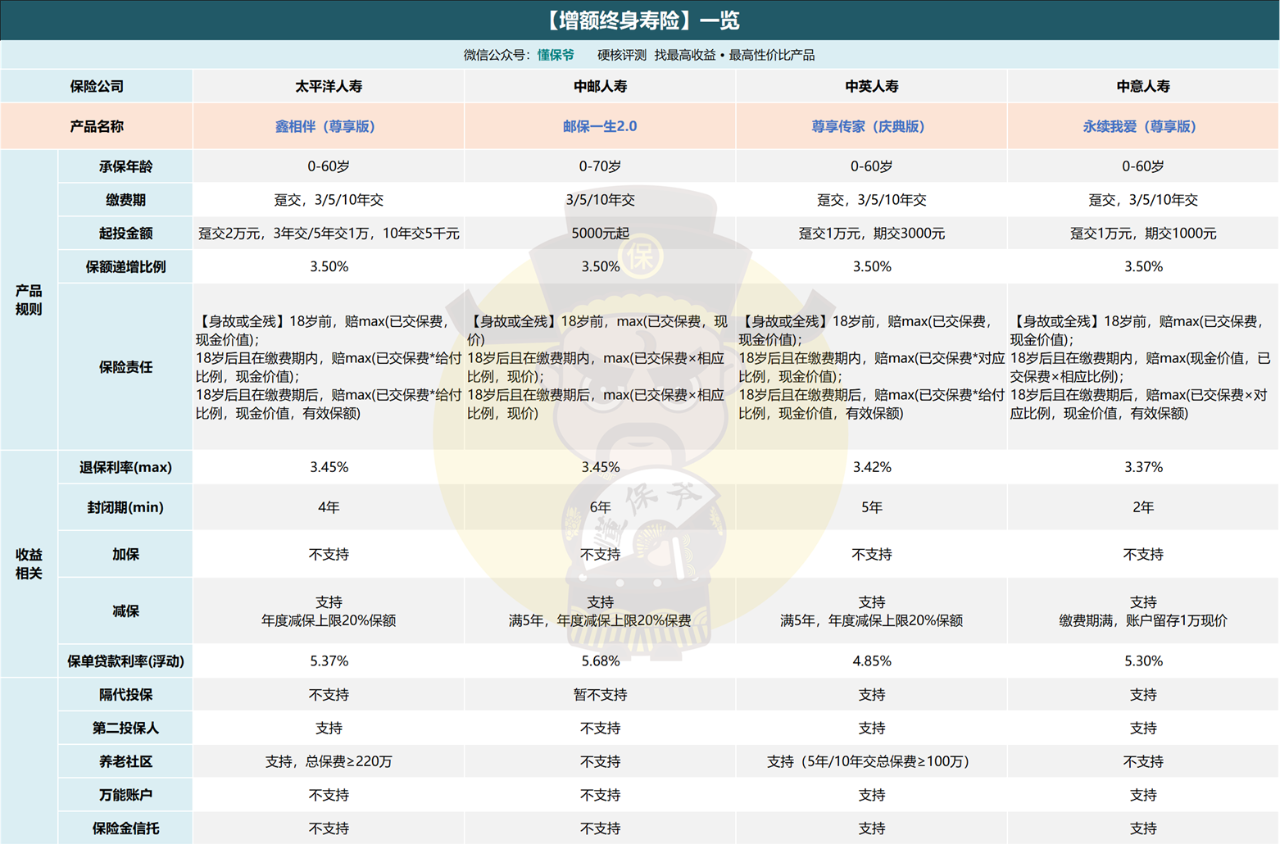Image resolution: width=1280 pixels, height=845 pixels.
Task: Select the 暂不支持 cell
Action: [x=600, y=694]
